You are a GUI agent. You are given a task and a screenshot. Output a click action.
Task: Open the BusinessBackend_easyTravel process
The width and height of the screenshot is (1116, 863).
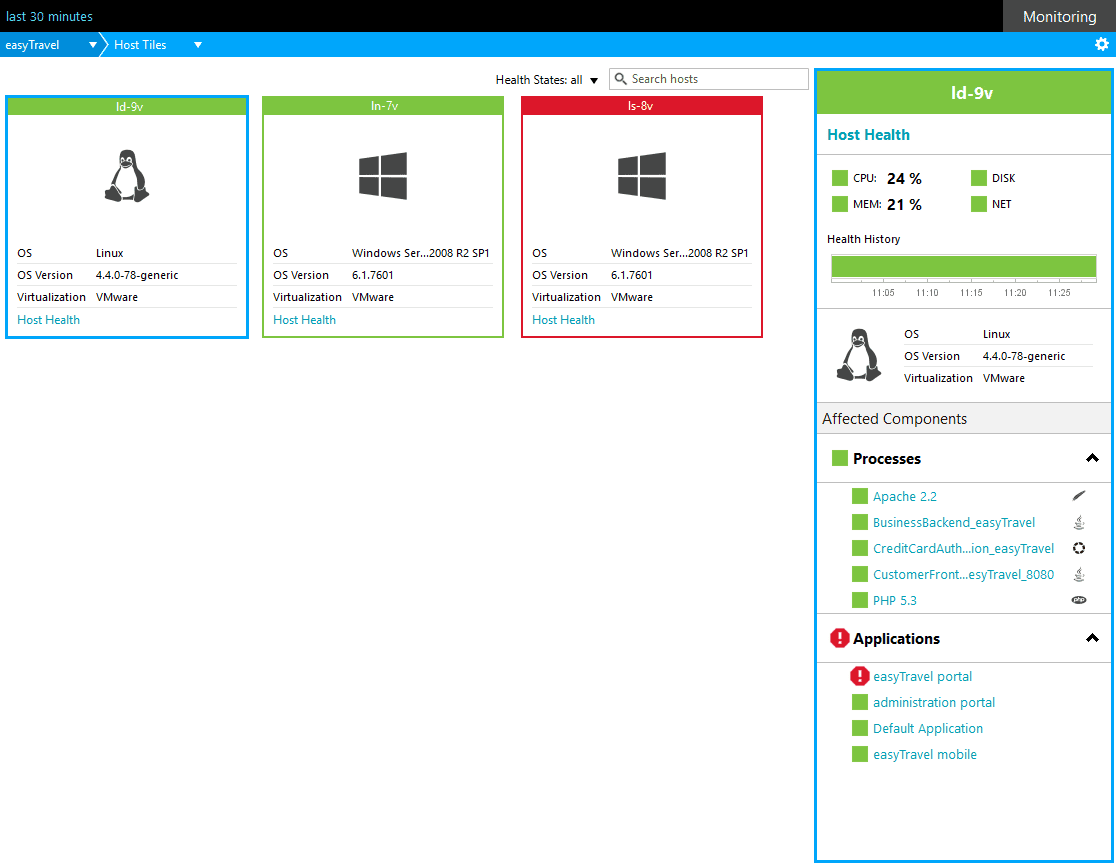954,522
